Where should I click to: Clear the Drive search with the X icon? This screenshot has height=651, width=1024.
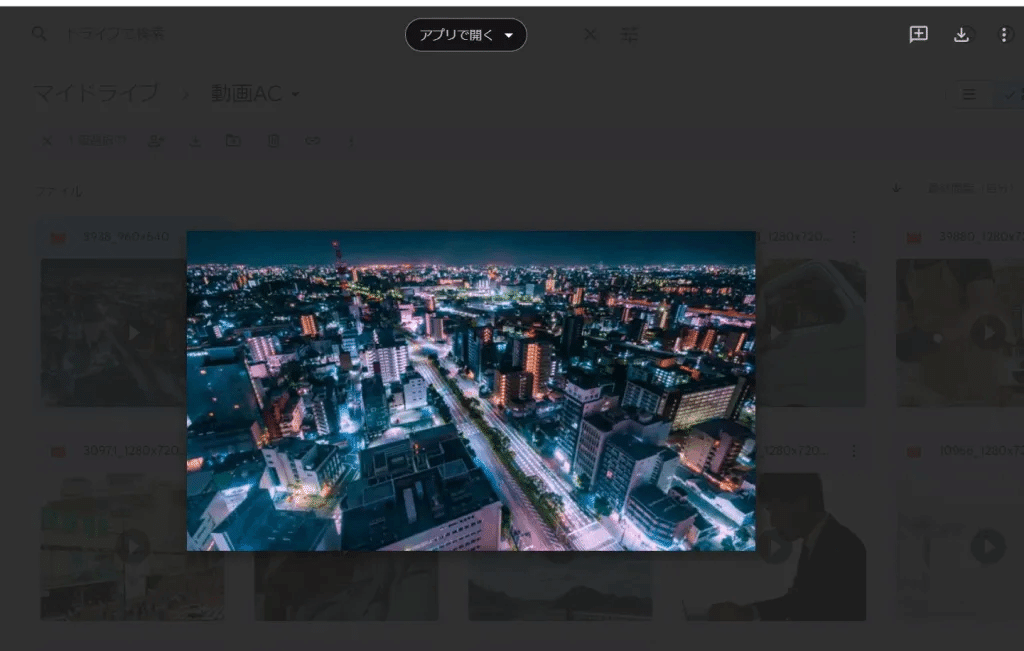590,34
